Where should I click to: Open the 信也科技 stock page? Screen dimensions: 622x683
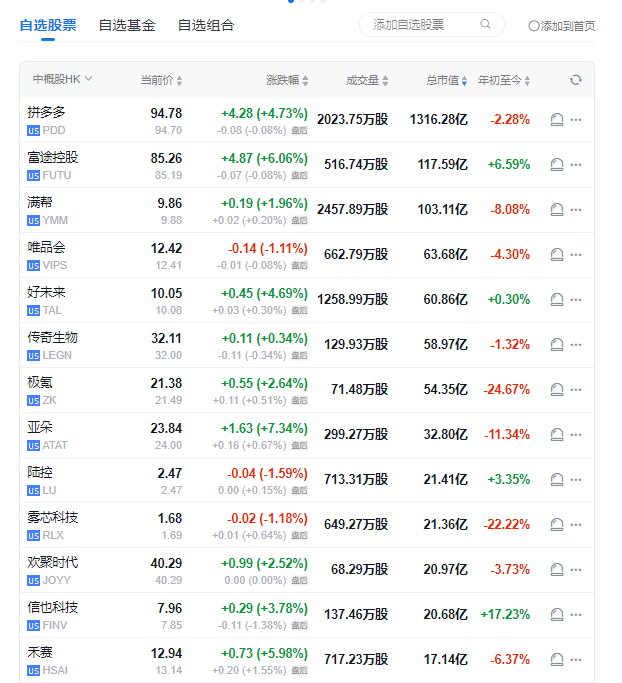(x=53, y=607)
